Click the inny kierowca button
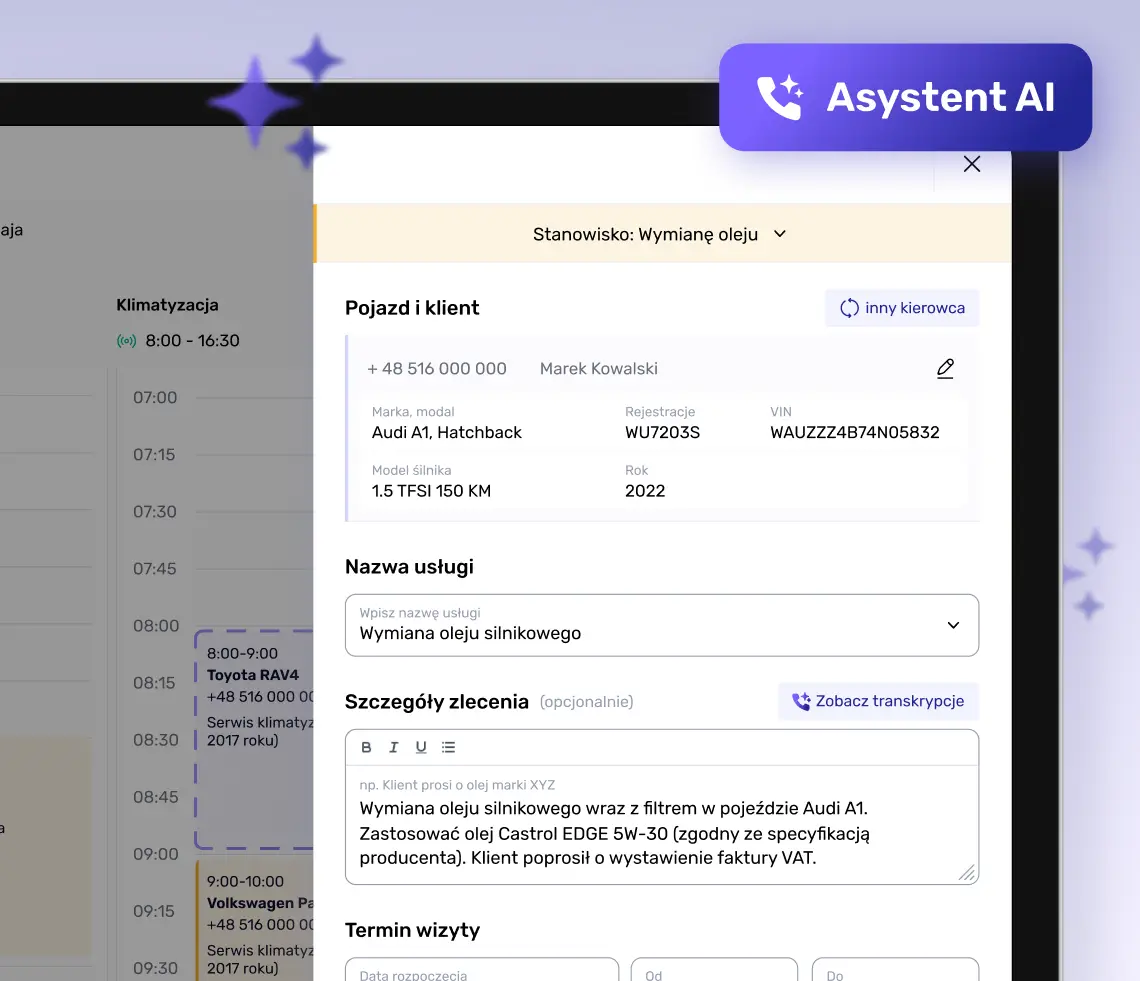1140x981 pixels. coord(902,308)
